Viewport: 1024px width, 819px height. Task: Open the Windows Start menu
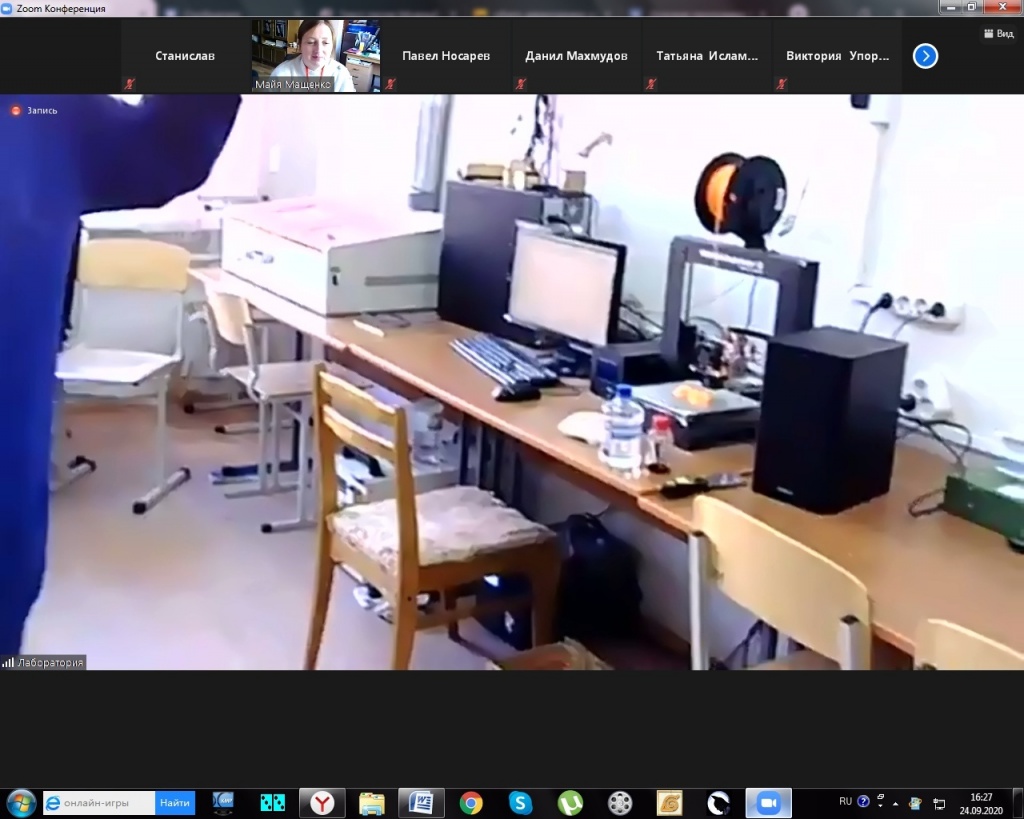(x=21, y=802)
